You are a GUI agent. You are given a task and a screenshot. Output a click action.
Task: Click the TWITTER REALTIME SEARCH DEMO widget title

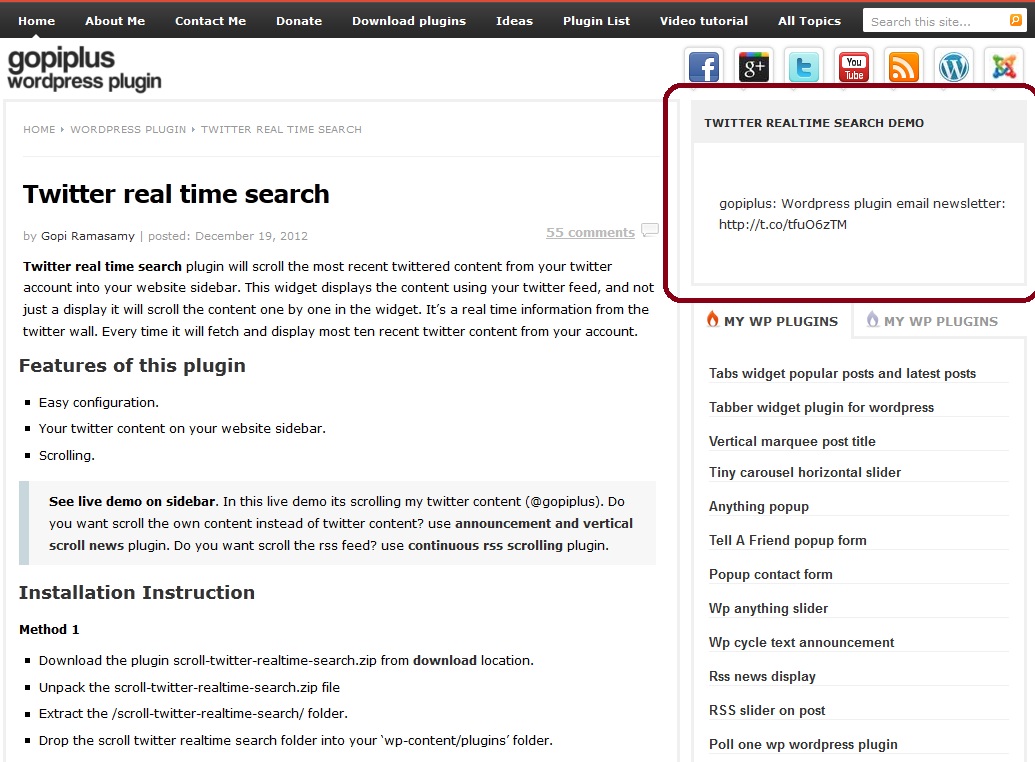[814, 123]
